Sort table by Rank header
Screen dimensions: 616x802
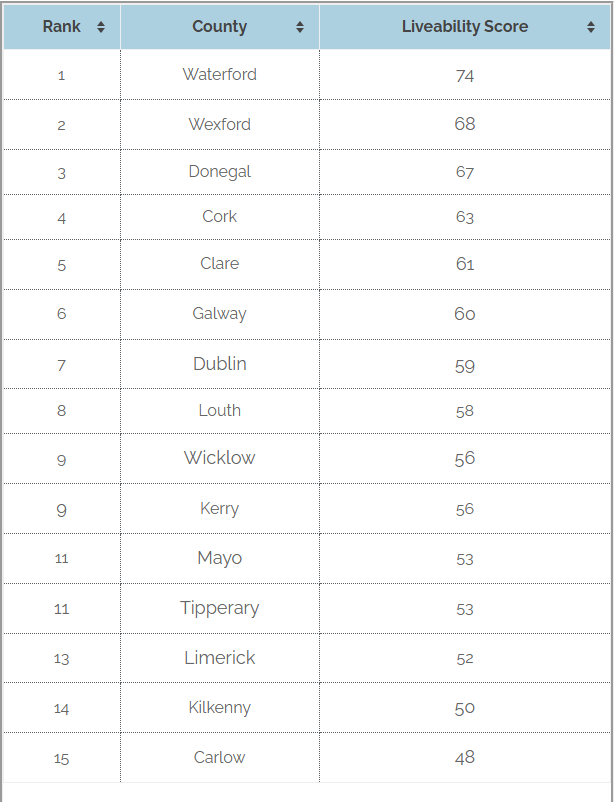click(x=62, y=27)
